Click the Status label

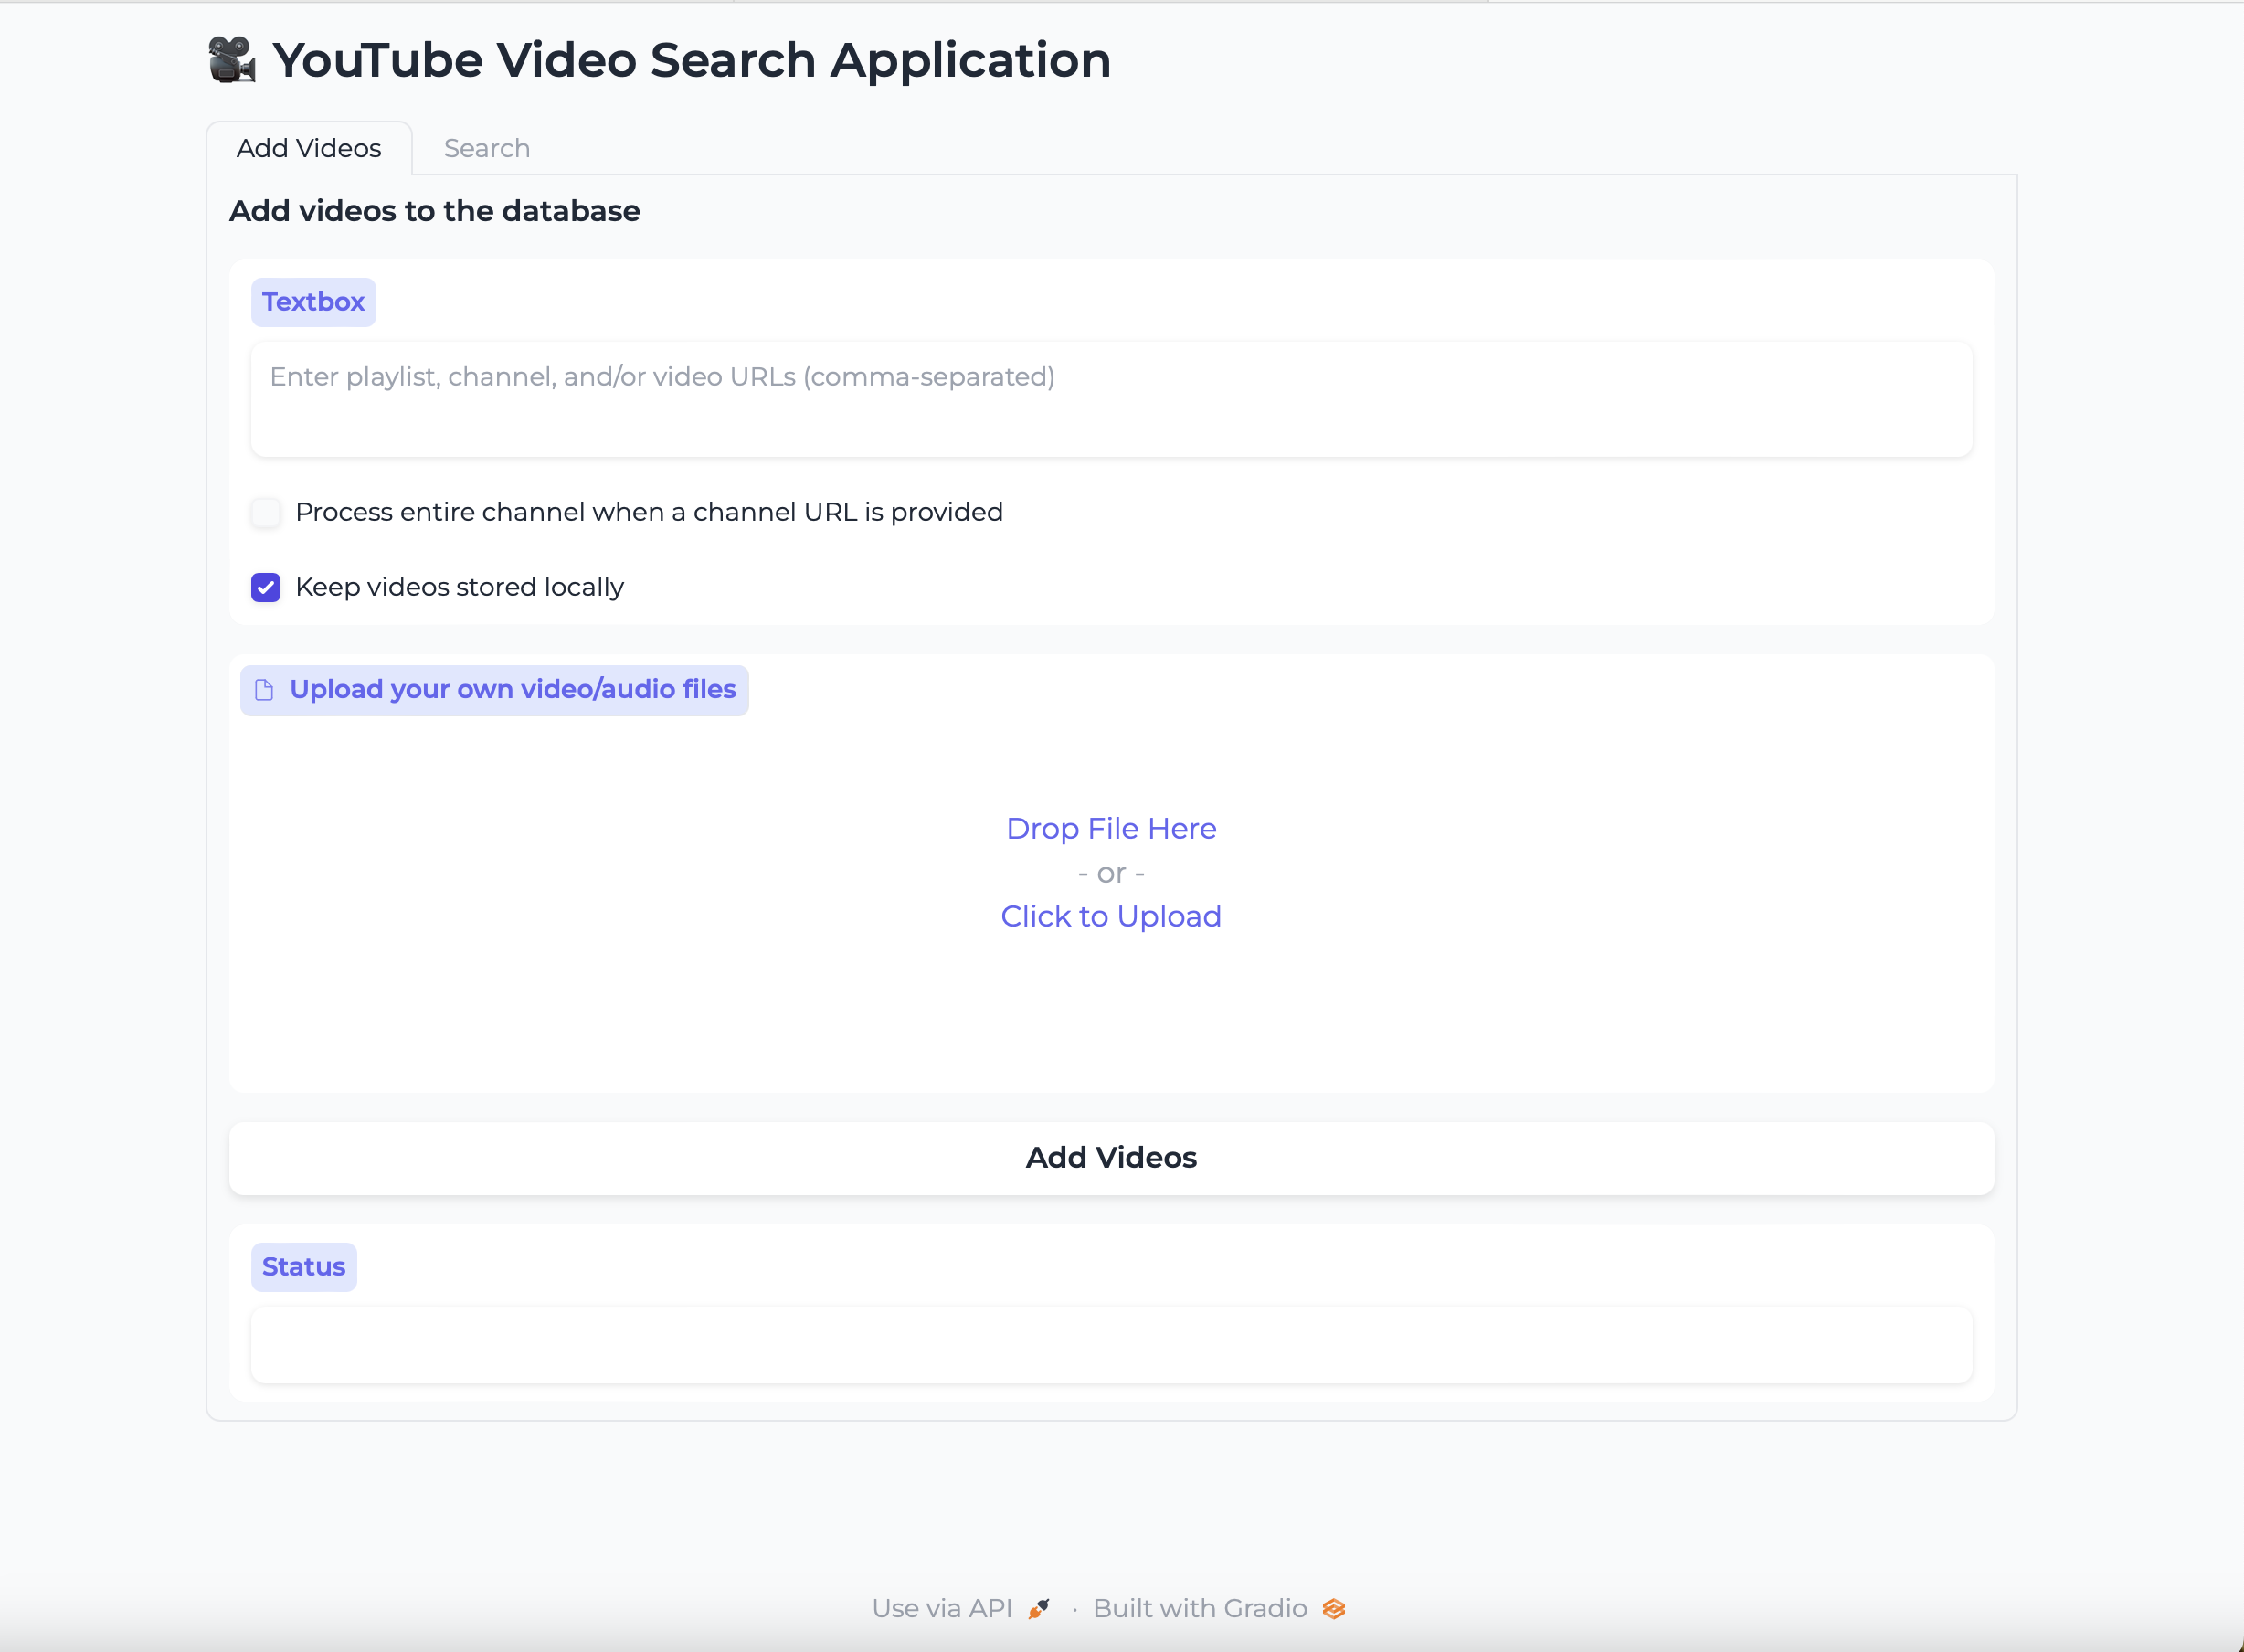tap(304, 1267)
